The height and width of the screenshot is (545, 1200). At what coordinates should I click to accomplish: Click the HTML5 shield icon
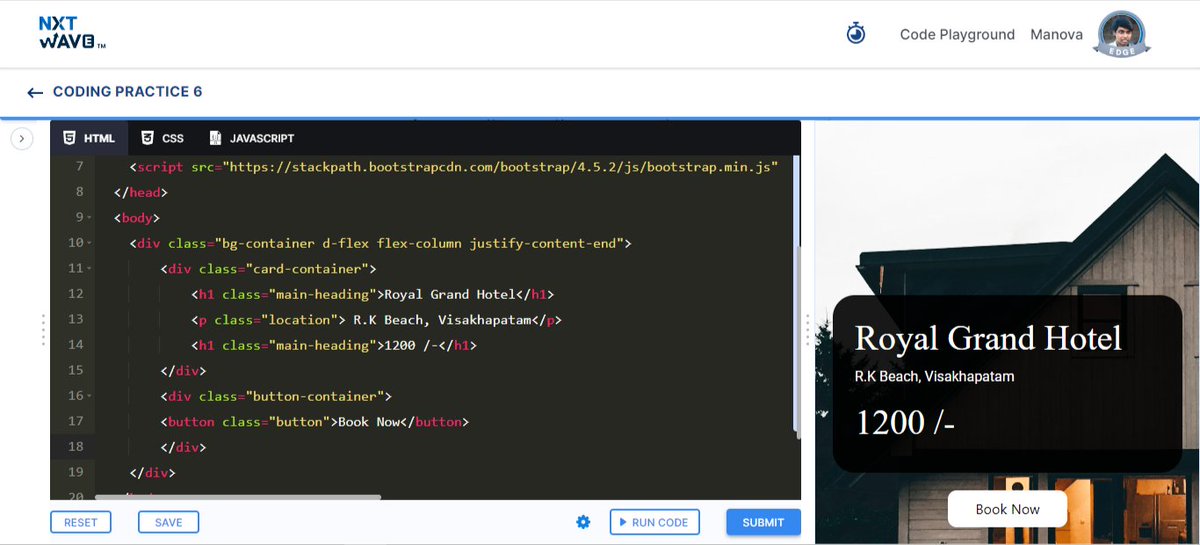(x=69, y=138)
